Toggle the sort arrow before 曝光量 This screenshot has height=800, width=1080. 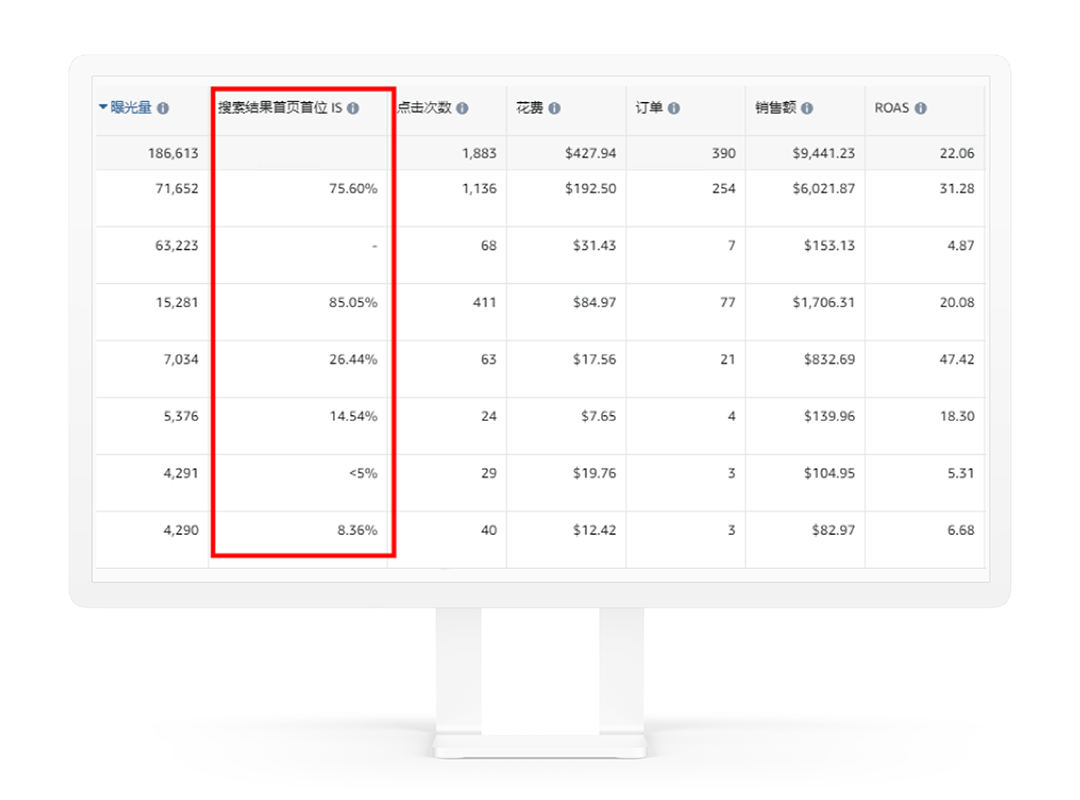point(103,107)
